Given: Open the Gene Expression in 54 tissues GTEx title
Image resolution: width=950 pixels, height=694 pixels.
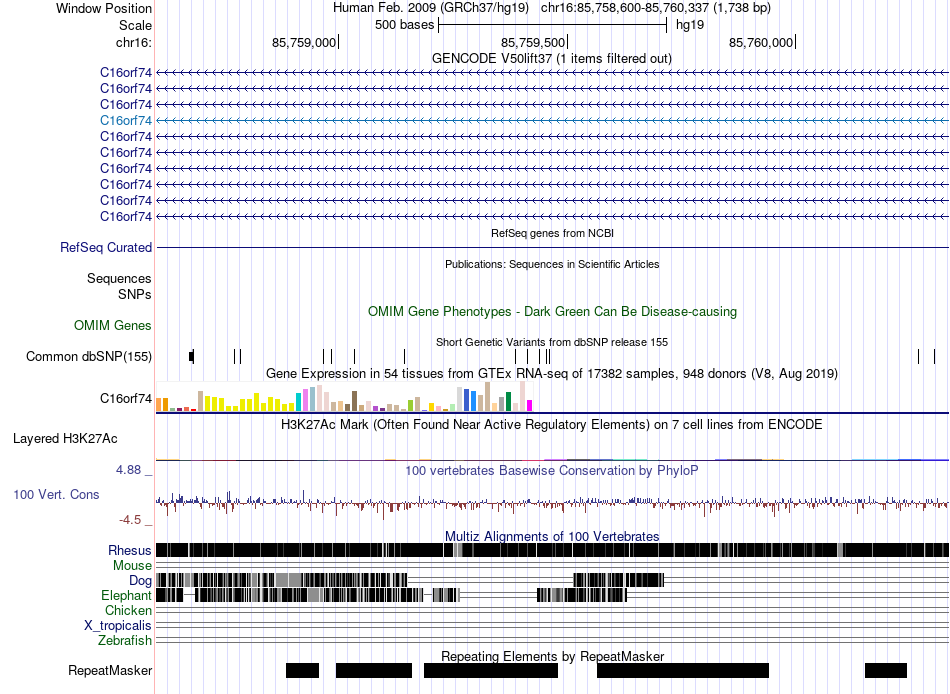Looking at the screenshot, I should pyautogui.click(x=552, y=373).
